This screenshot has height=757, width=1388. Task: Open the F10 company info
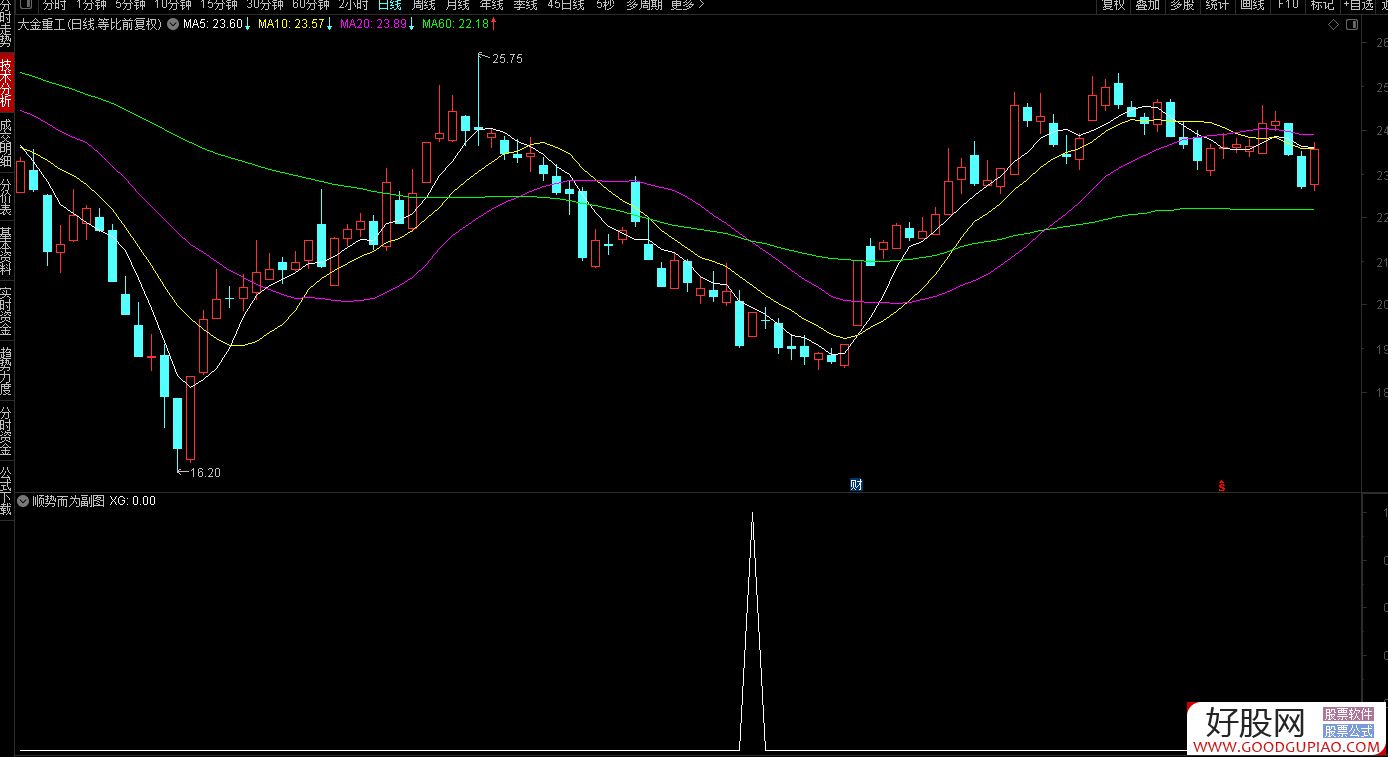click(1288, 5)
